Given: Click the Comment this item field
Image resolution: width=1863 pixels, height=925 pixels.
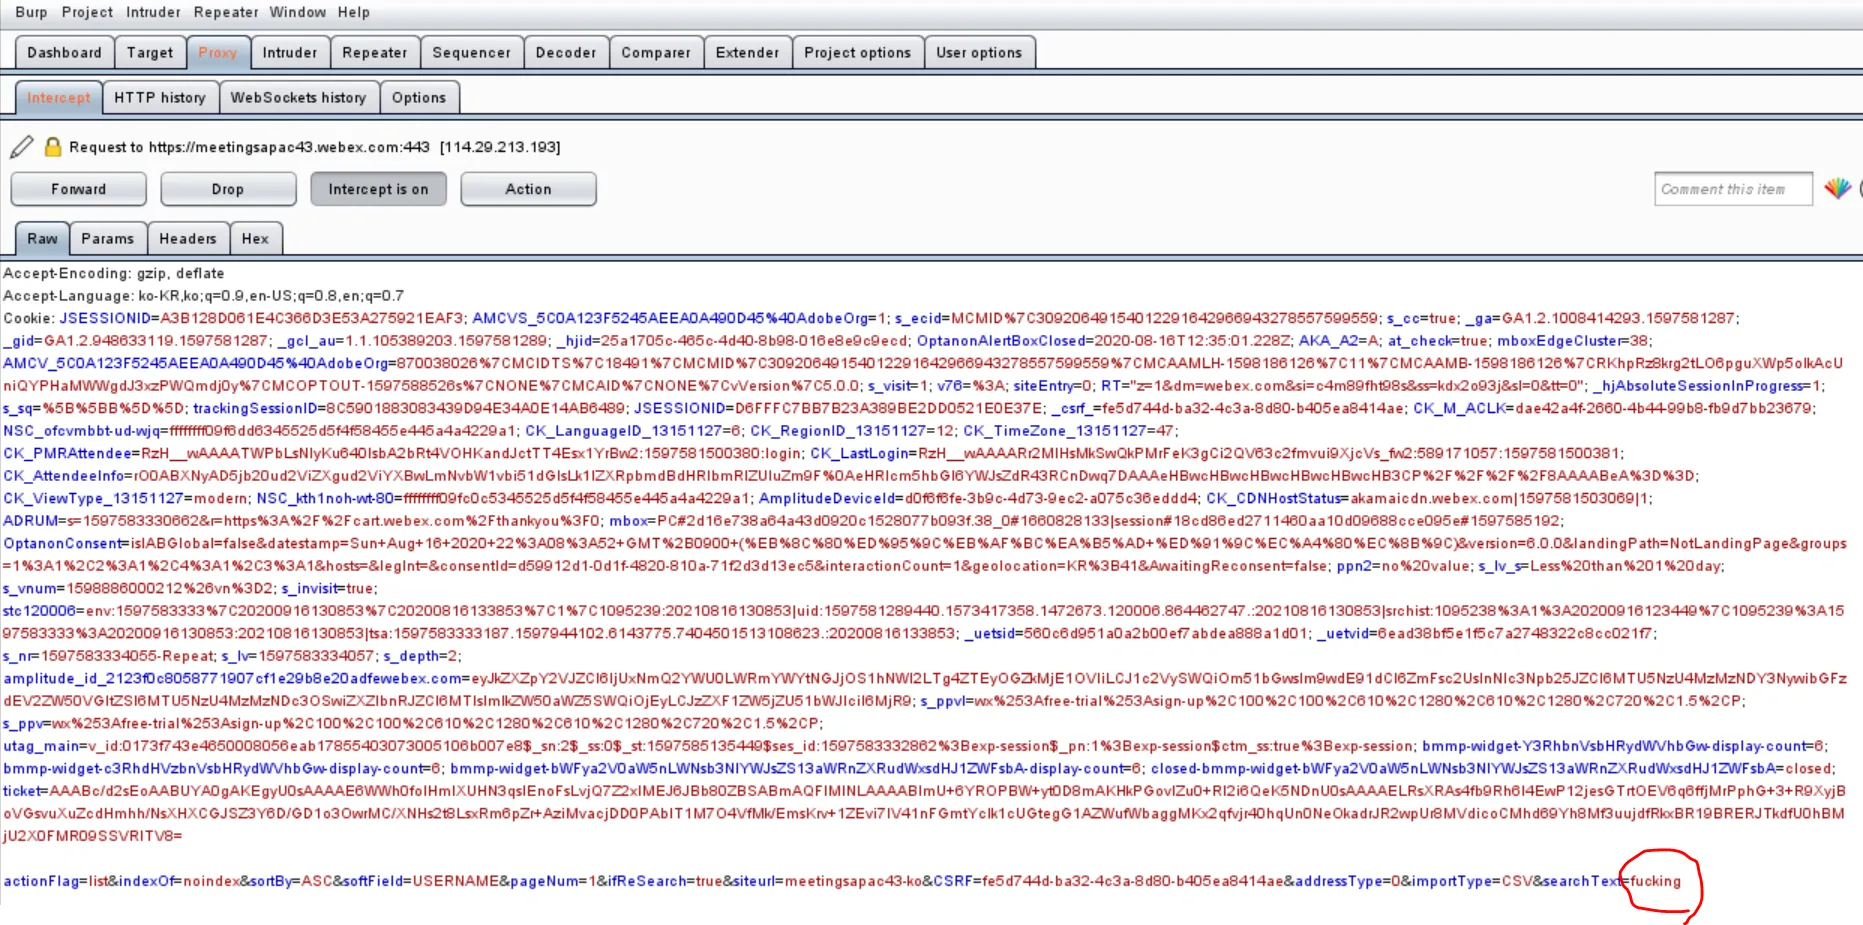Looking at the screenshot, I should tap(1733, 189).
